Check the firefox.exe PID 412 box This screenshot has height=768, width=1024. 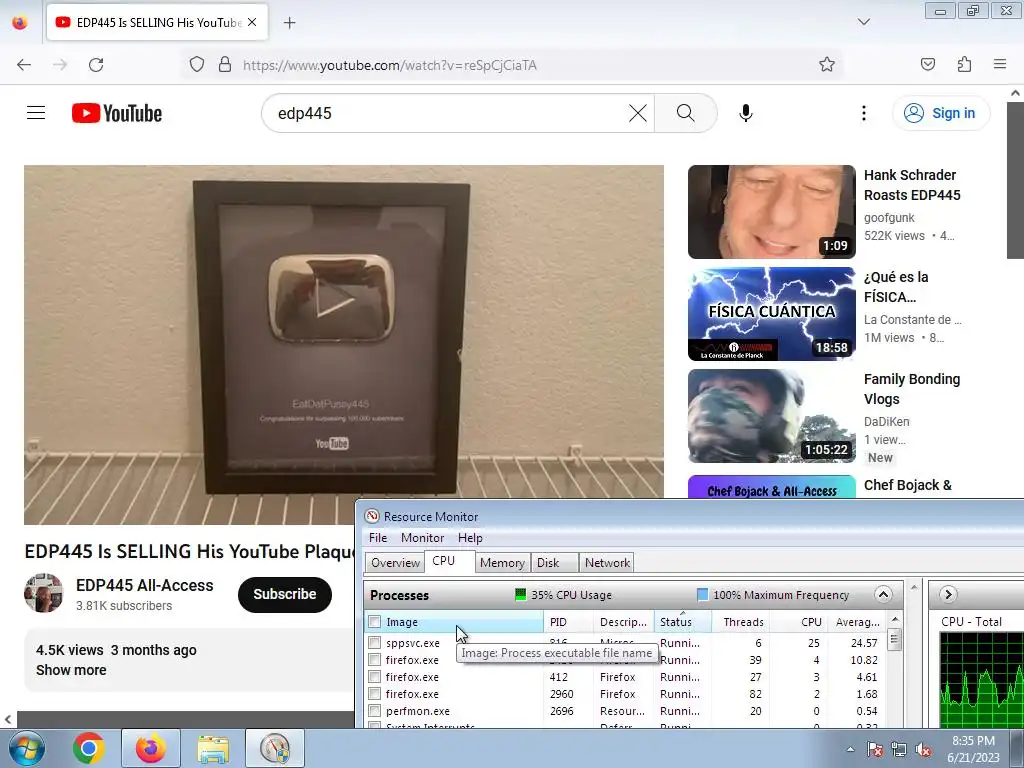coord(374,677)
